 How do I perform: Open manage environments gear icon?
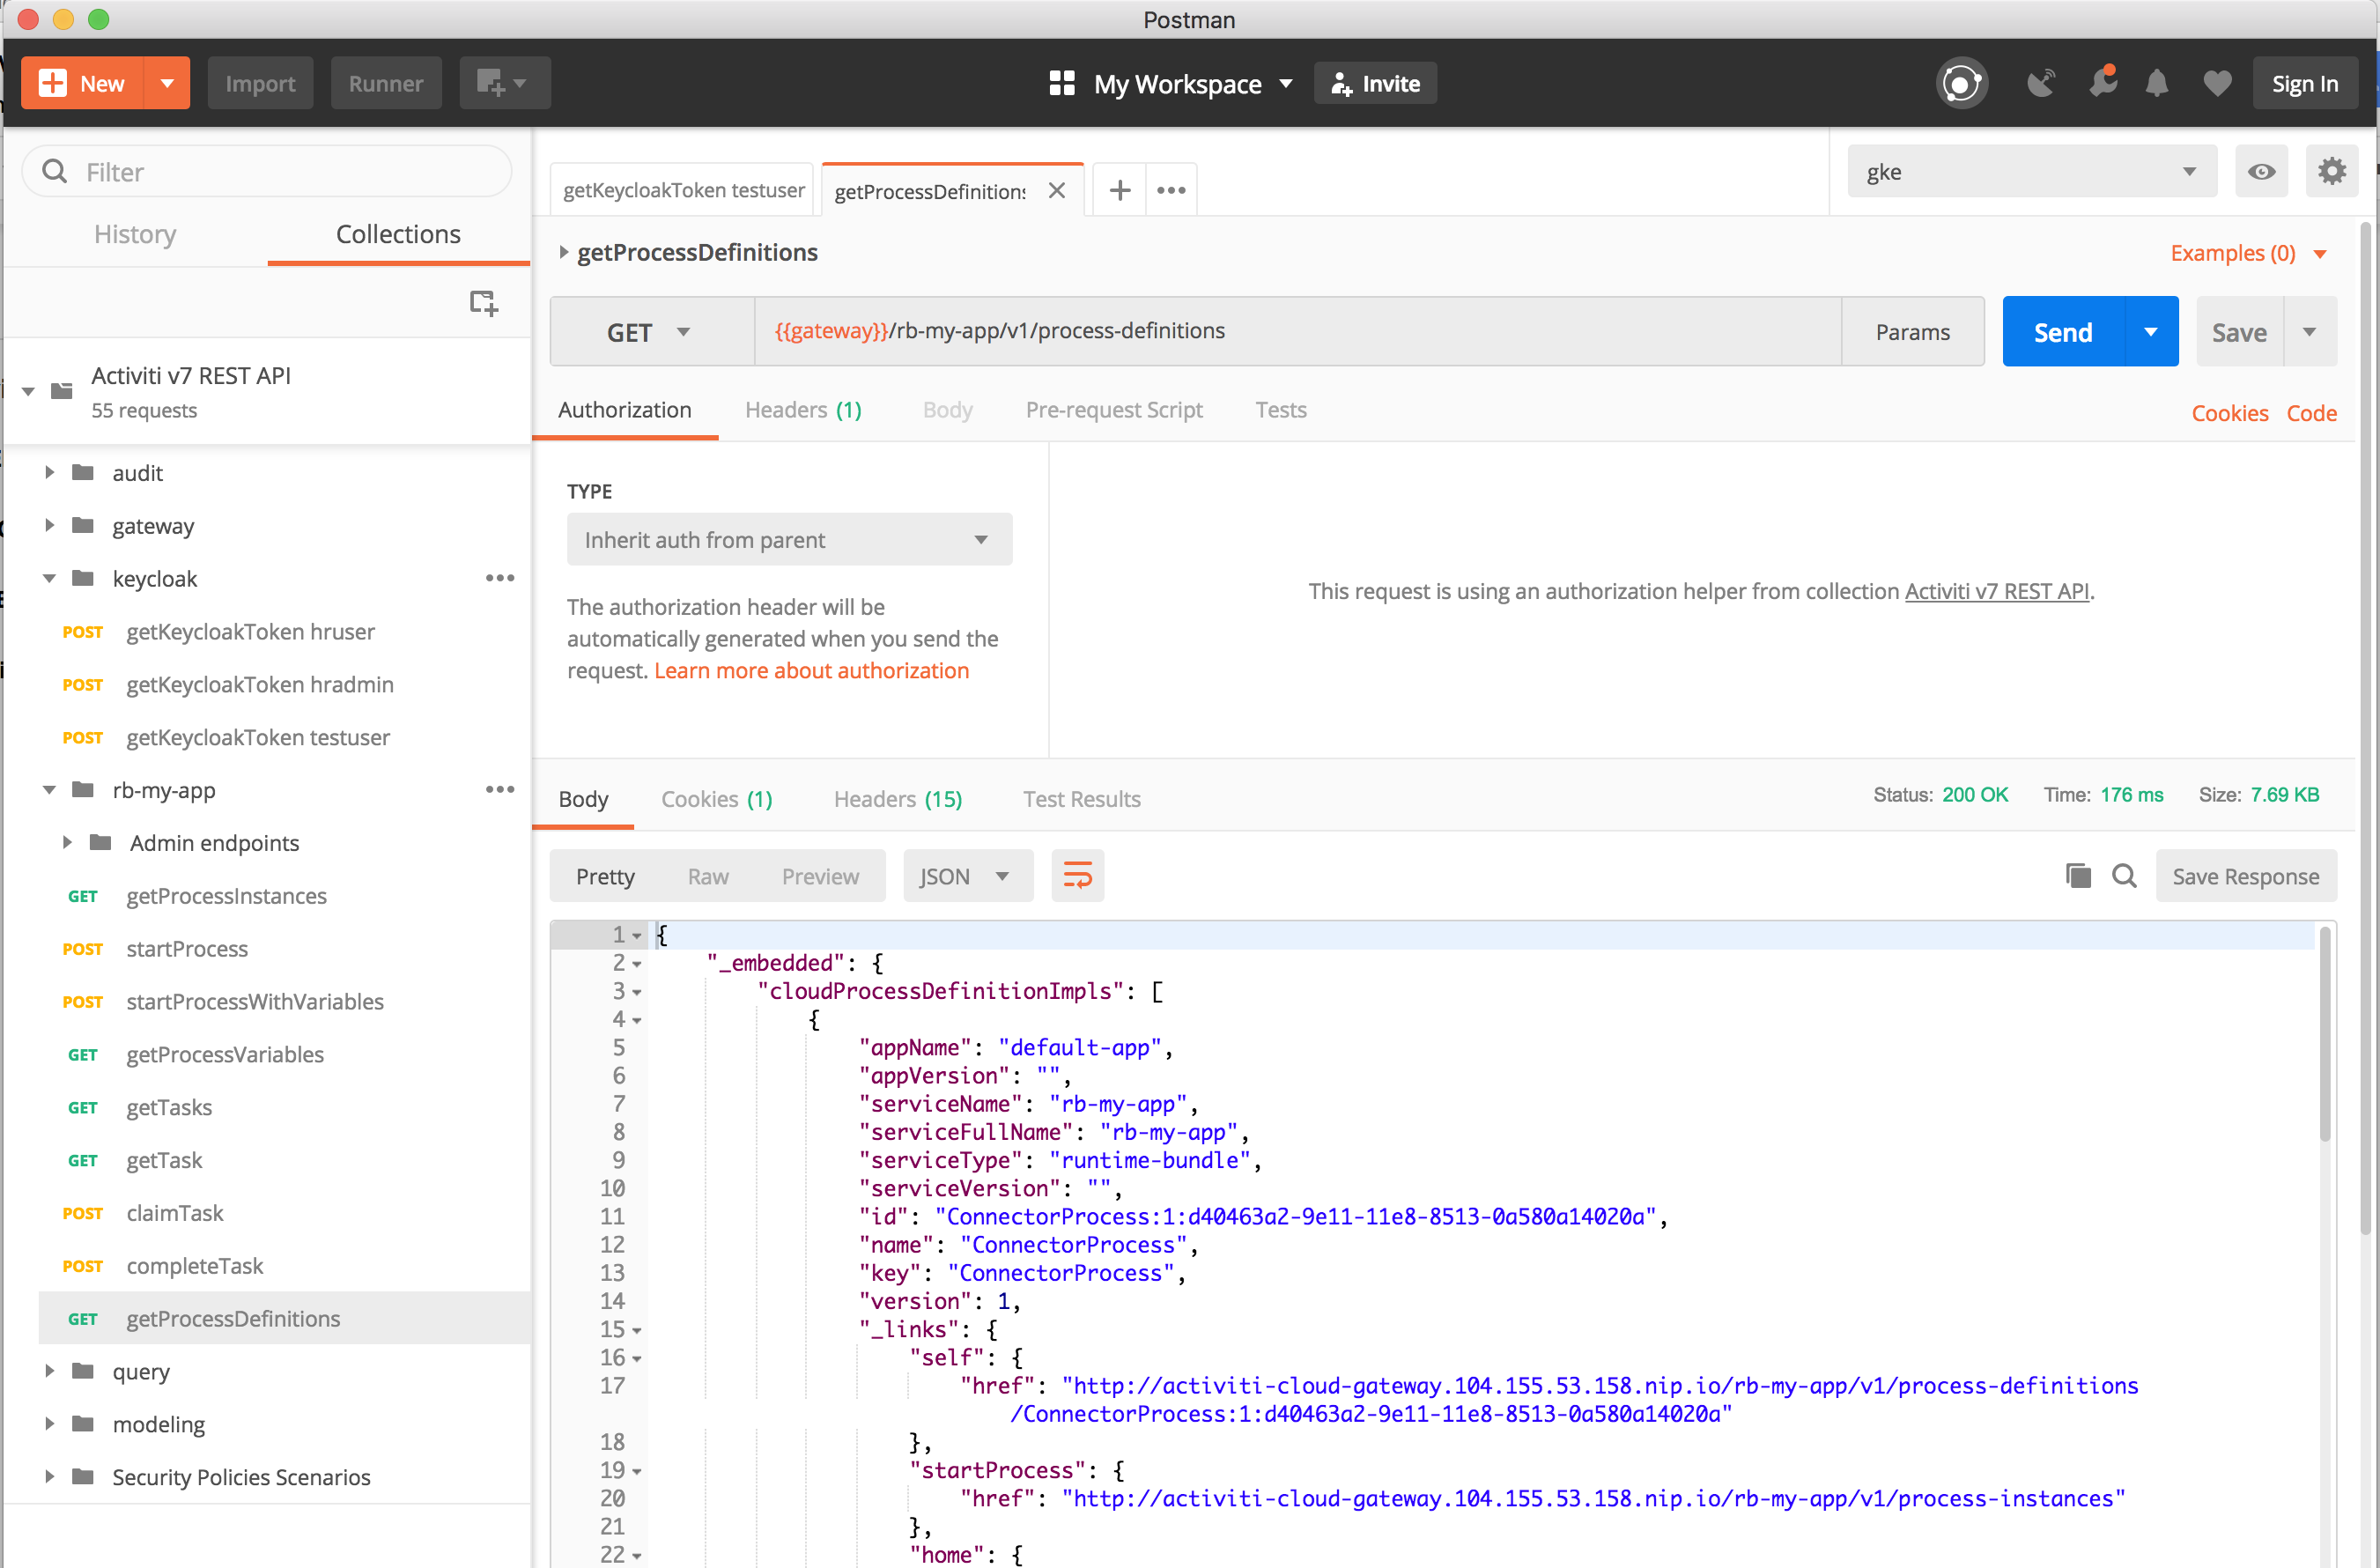(x=2332, y=172)
